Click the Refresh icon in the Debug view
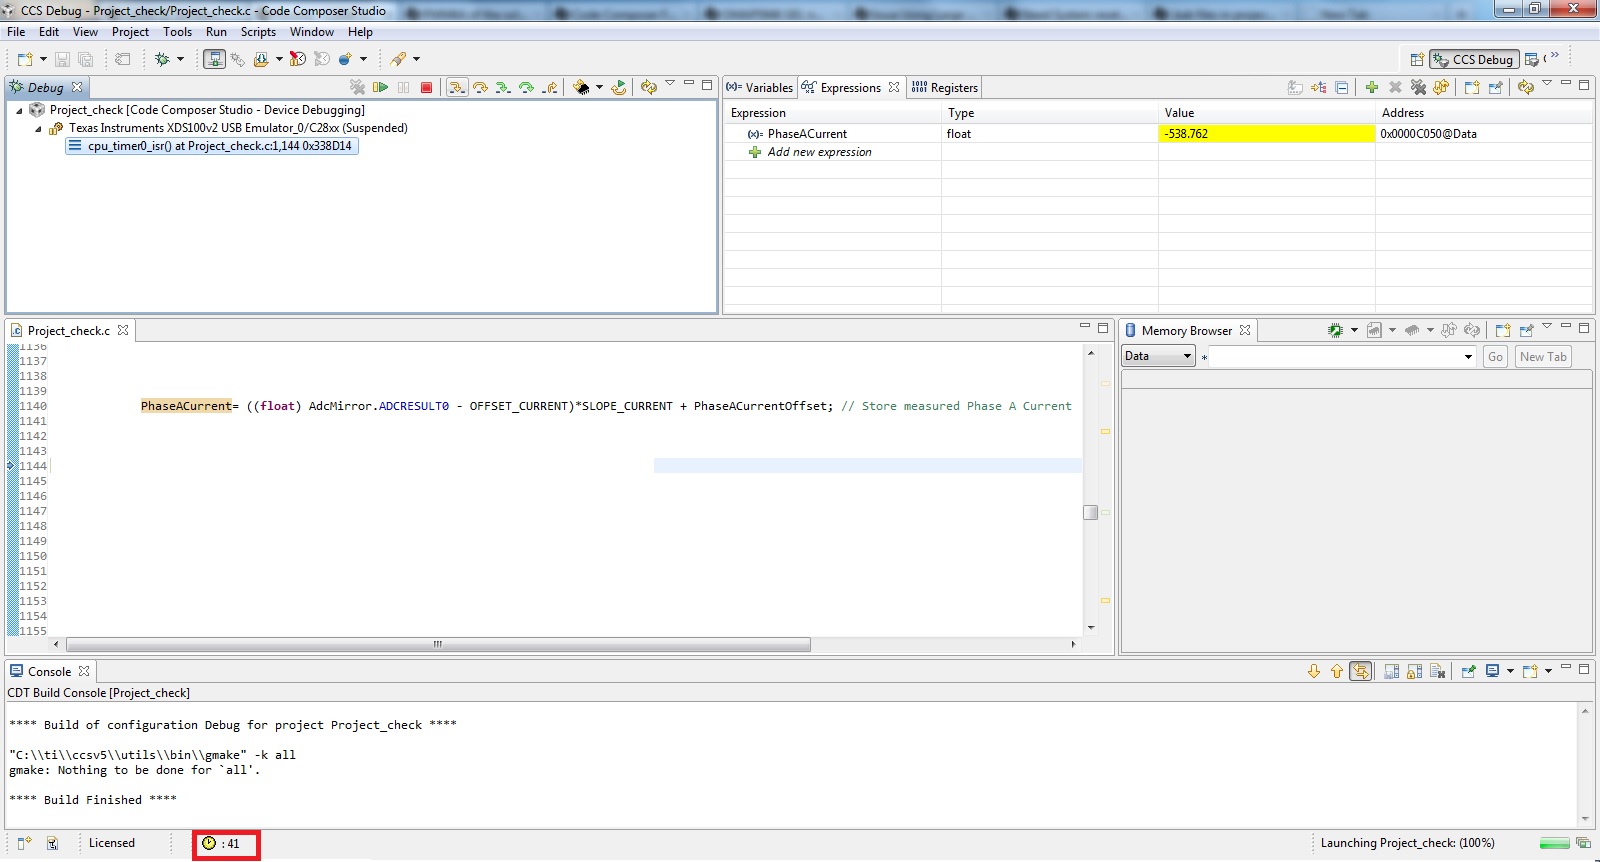Image resolution: width=1600 pixels, height=862 pixels. [648, 88]
